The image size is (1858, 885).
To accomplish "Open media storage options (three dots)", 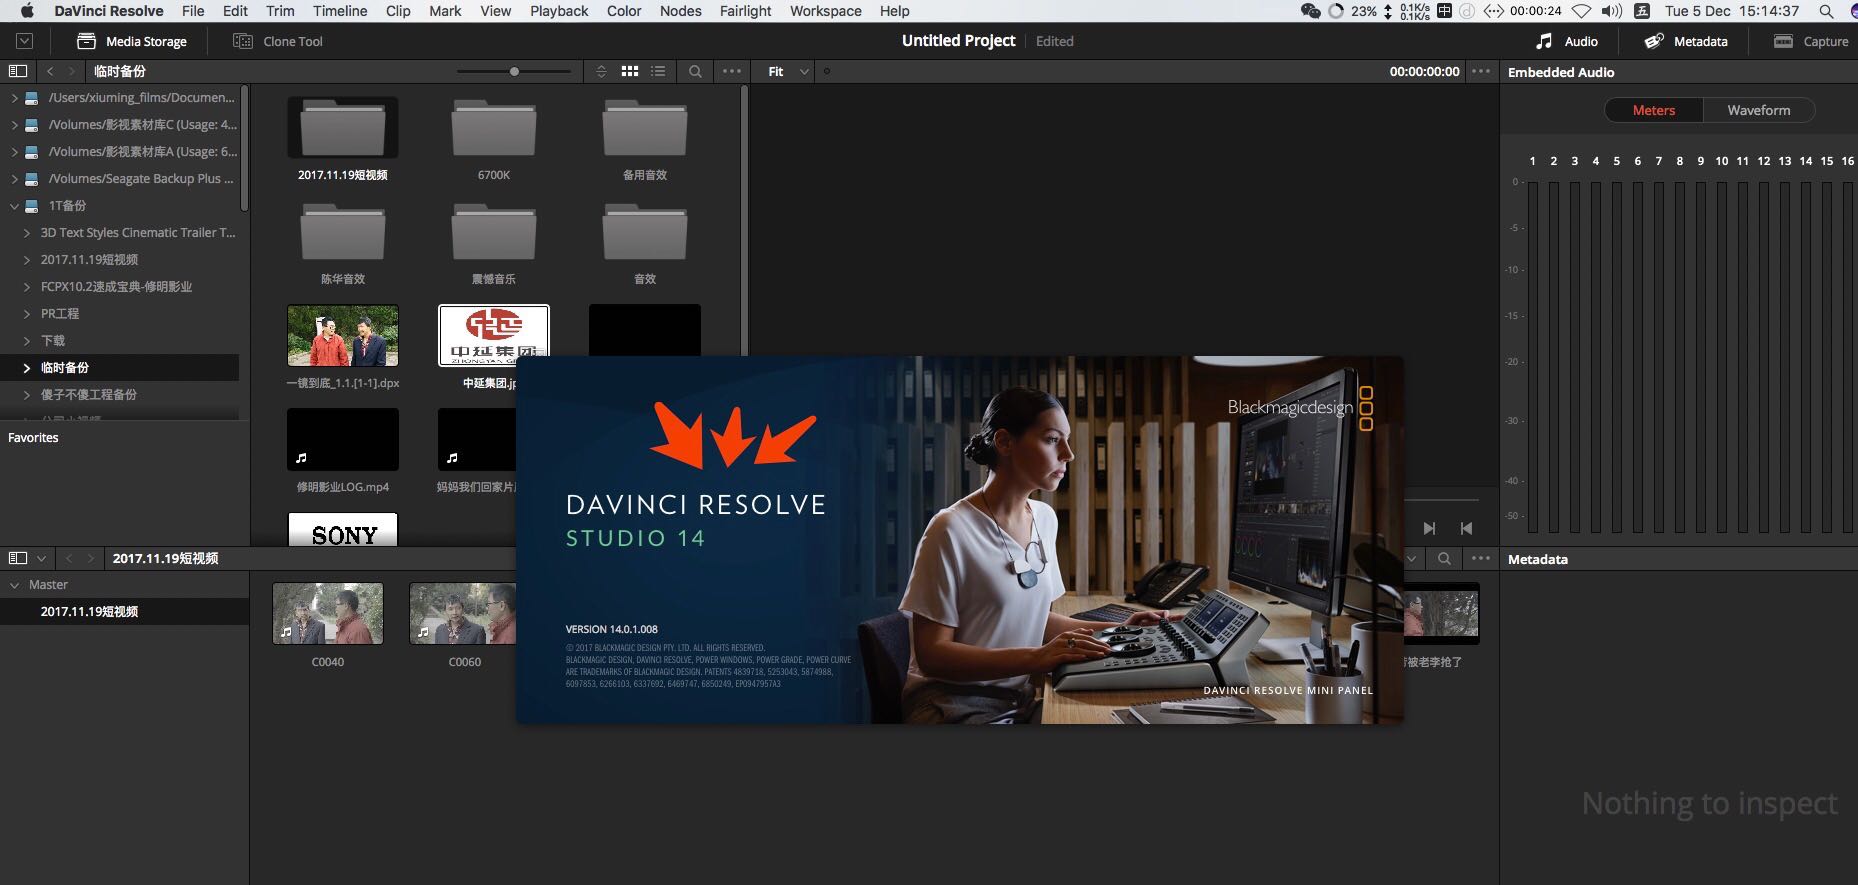I will [732, 71].
